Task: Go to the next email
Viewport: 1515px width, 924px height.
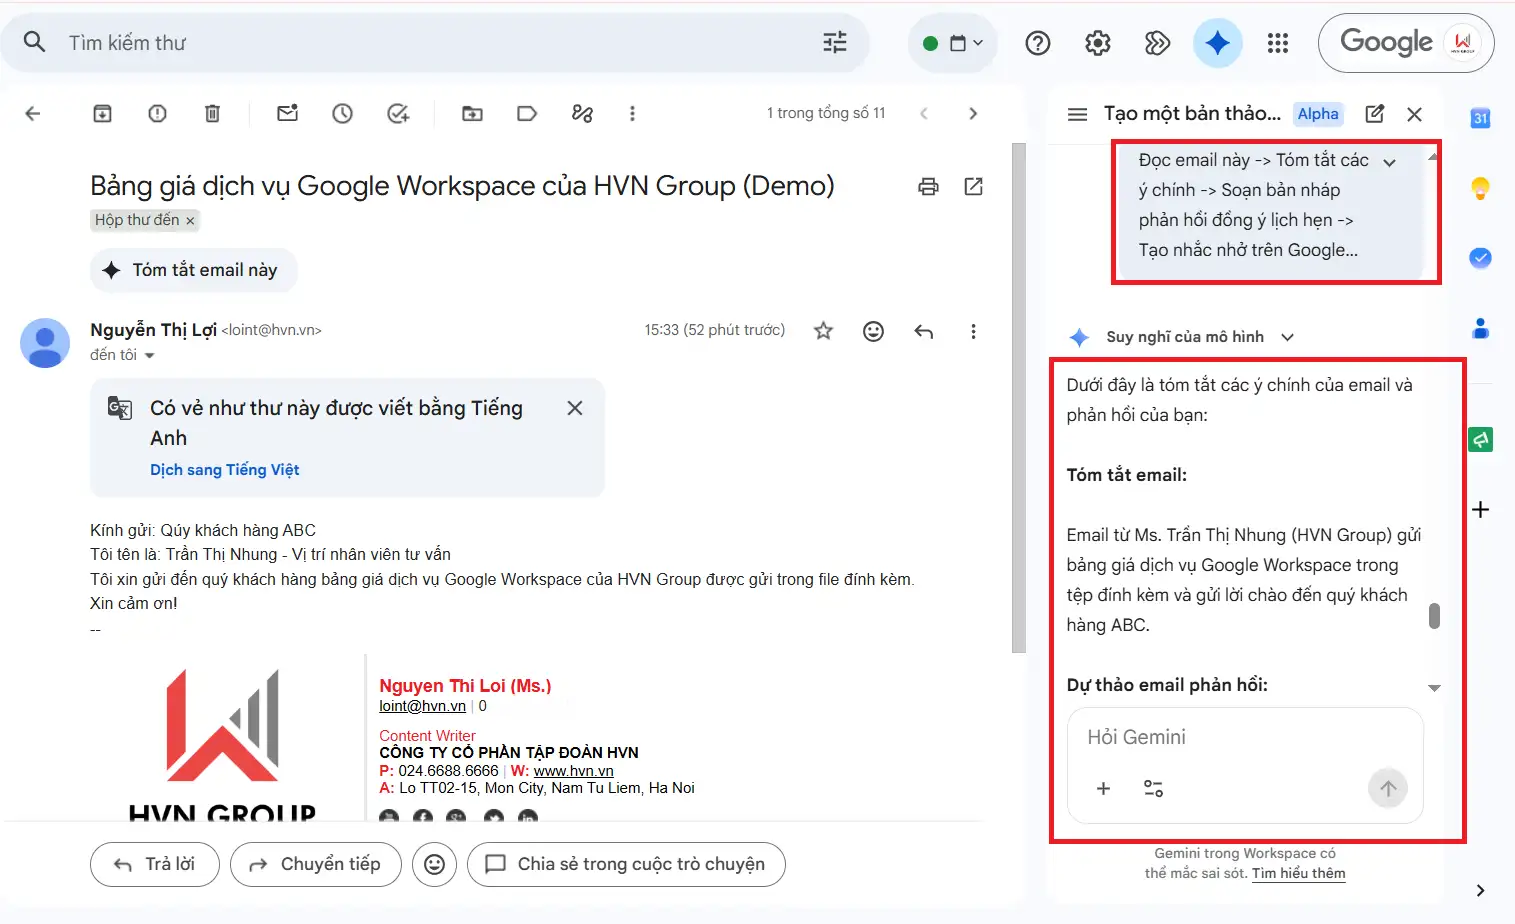Action: click(973, 114)
